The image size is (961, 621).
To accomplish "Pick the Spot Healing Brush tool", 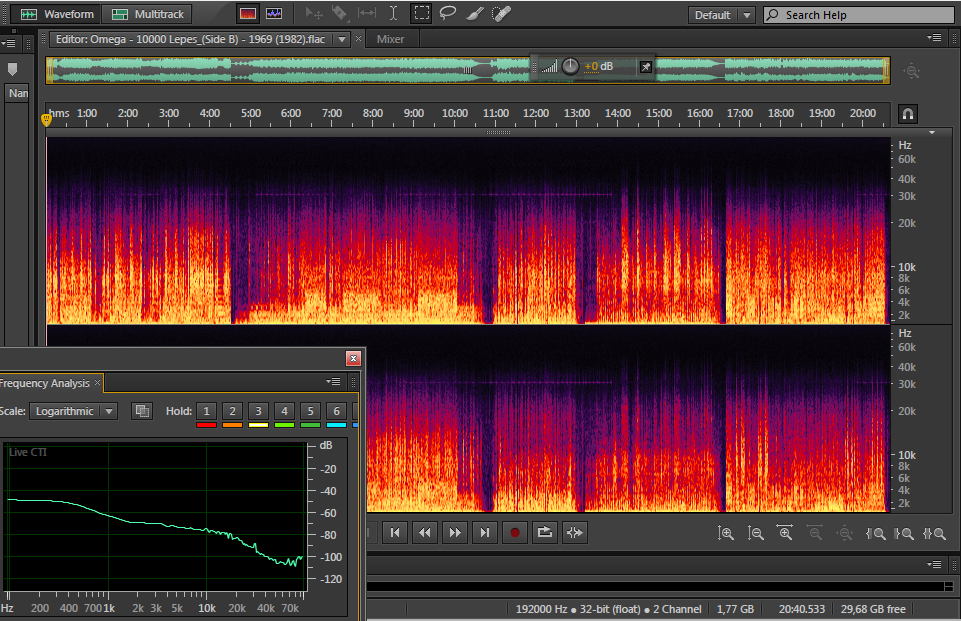I will click(x=502, y=14).
